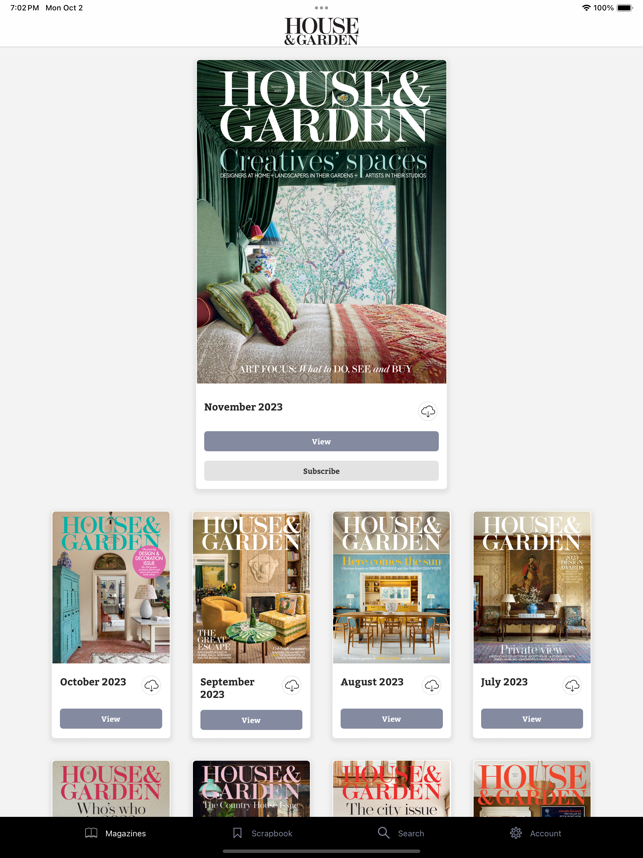Tap the Here comes the sun cover
643x858 pixels.
pos(392,587)
